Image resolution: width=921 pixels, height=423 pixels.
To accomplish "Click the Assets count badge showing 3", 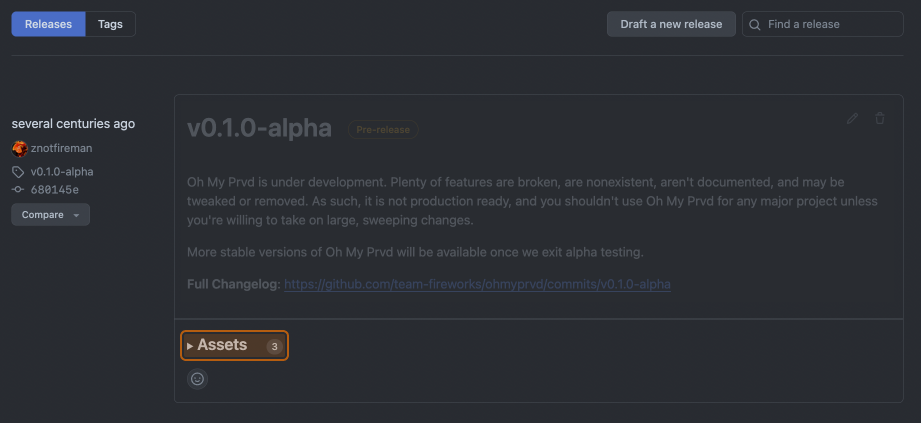I will coord(274,346).
